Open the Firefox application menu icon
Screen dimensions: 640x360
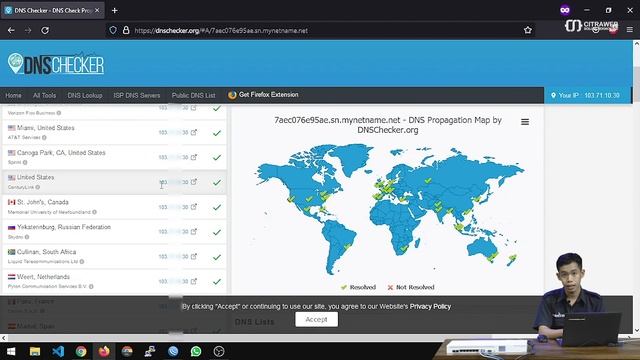630,30
